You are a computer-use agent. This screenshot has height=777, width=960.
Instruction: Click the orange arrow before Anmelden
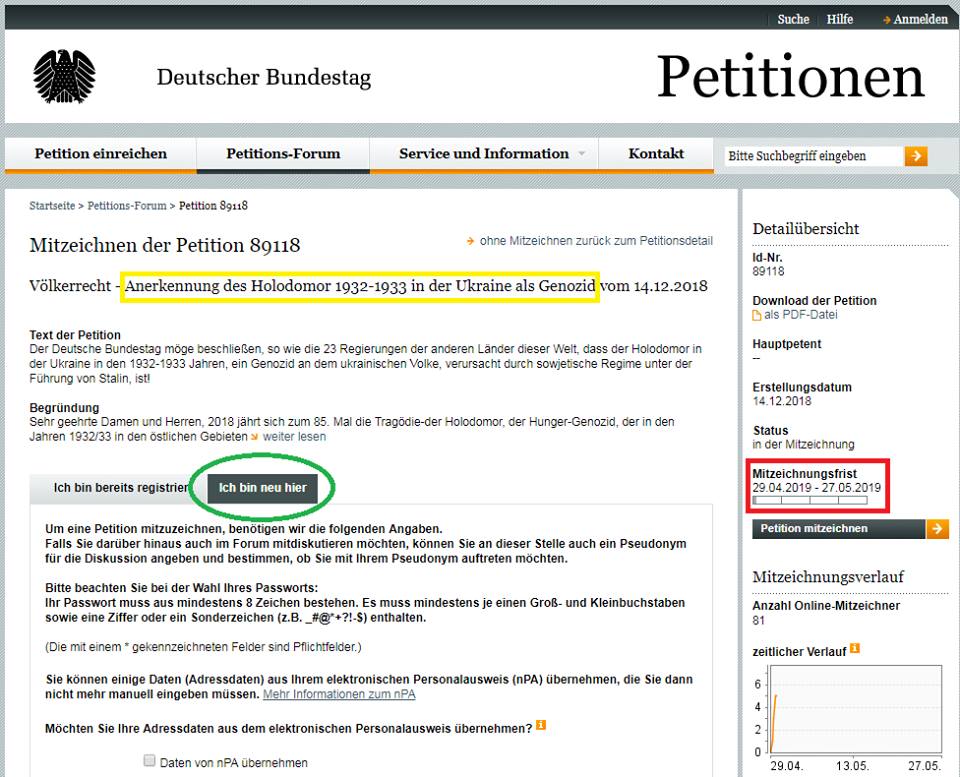886,20
